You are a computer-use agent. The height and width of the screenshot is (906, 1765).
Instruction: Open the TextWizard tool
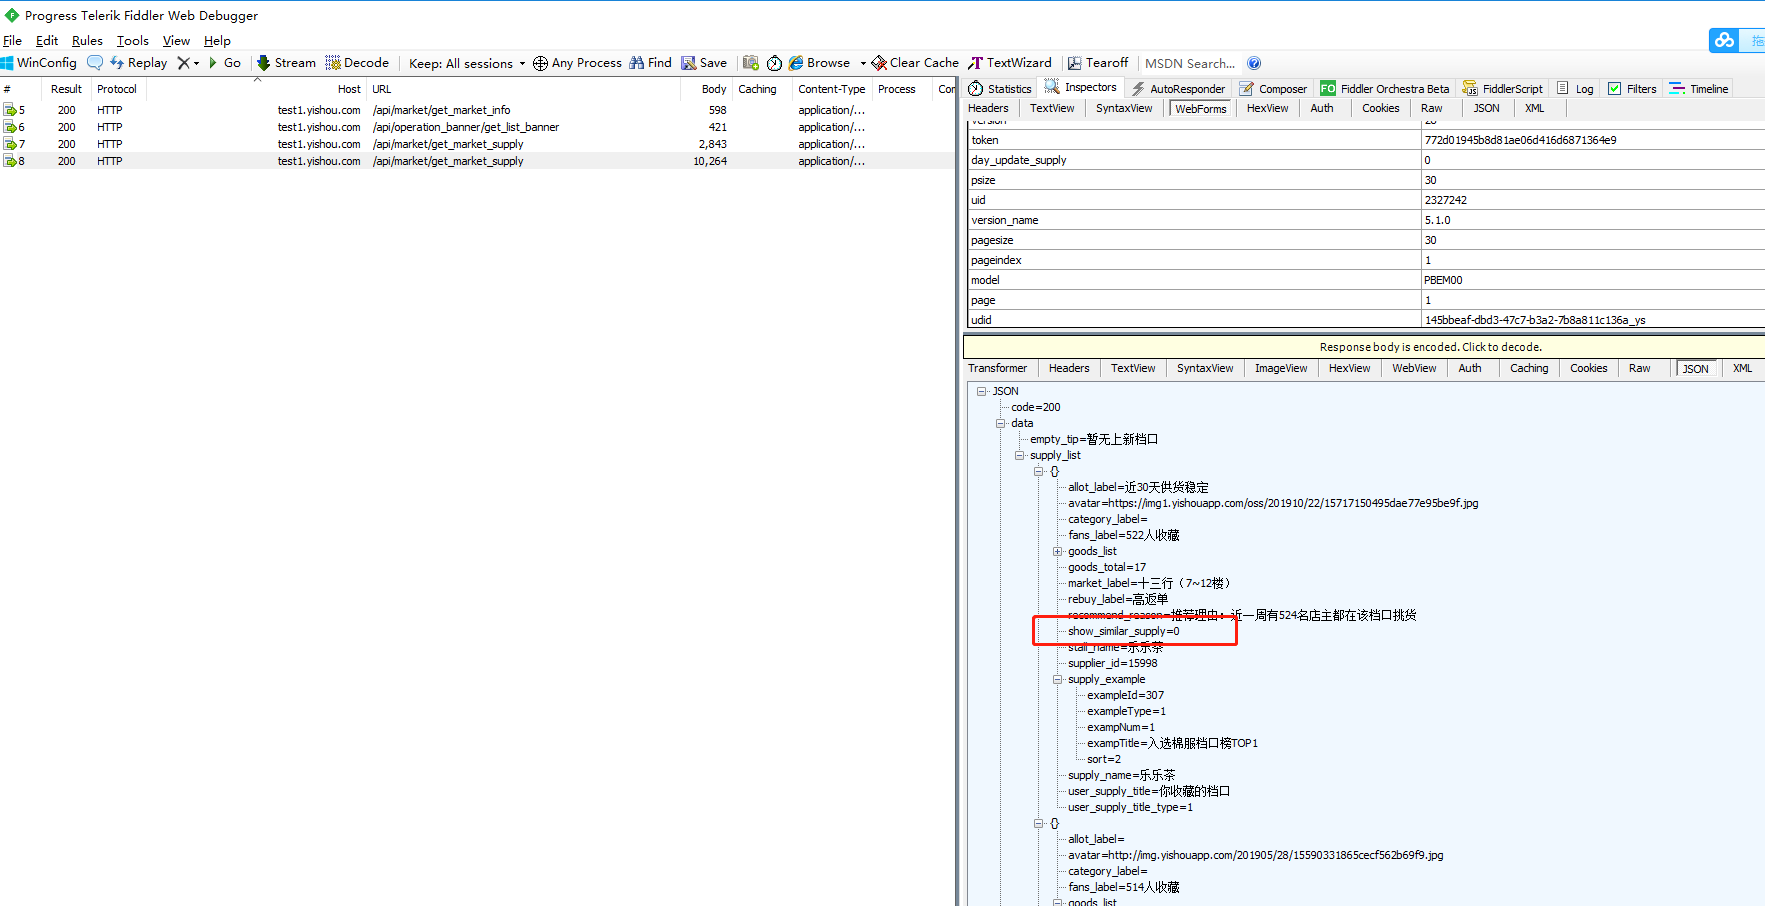[1010, 63]
